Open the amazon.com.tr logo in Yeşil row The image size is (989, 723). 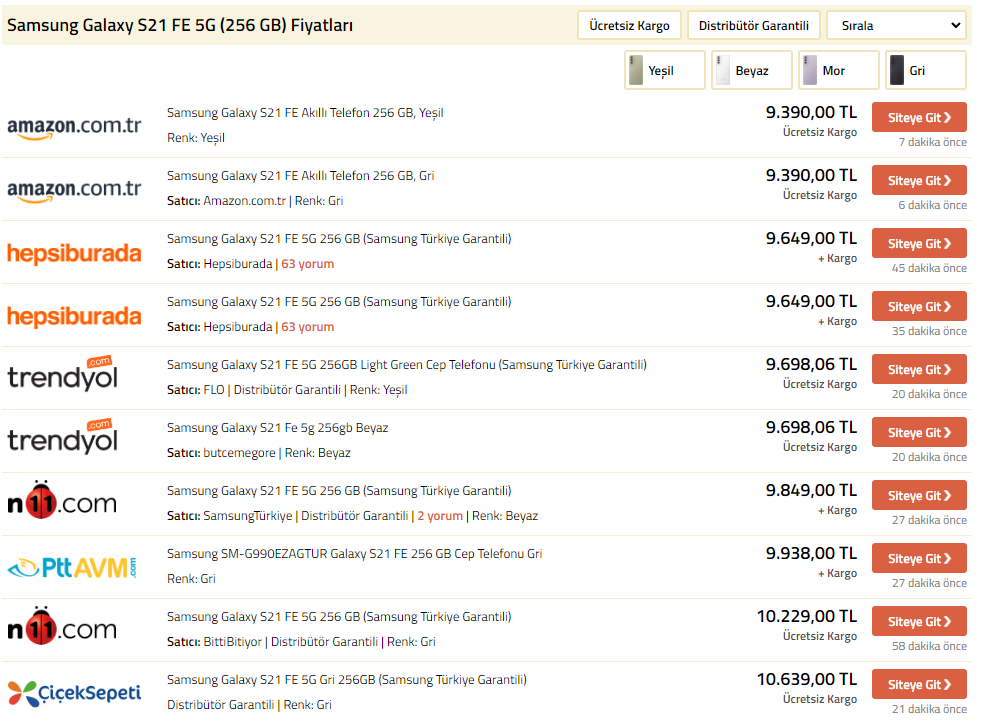coord(74,126)
